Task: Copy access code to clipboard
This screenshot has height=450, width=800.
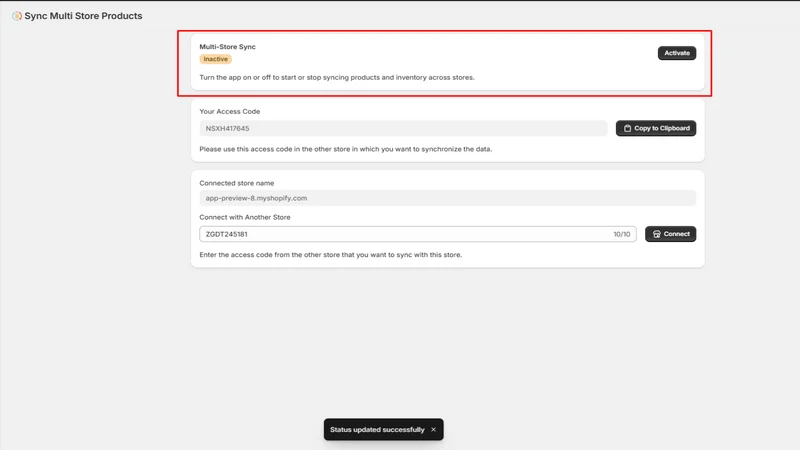Action: pos(656,128)
